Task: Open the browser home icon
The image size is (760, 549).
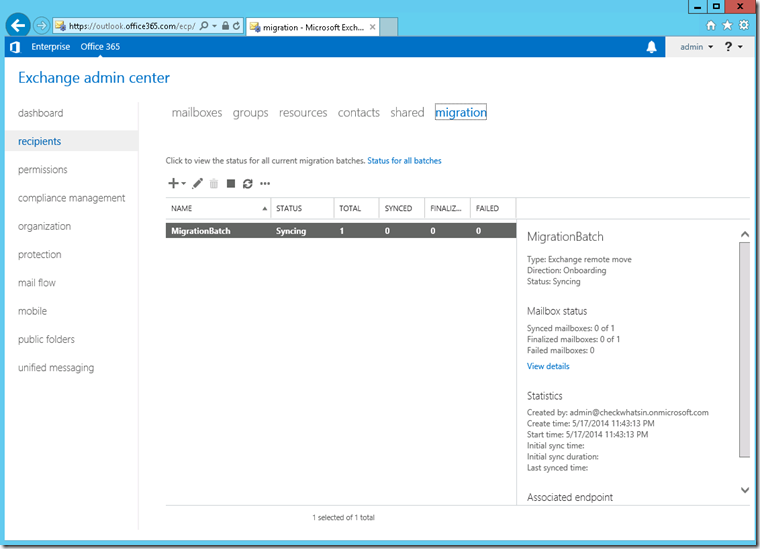Action: tap(711, 25)
